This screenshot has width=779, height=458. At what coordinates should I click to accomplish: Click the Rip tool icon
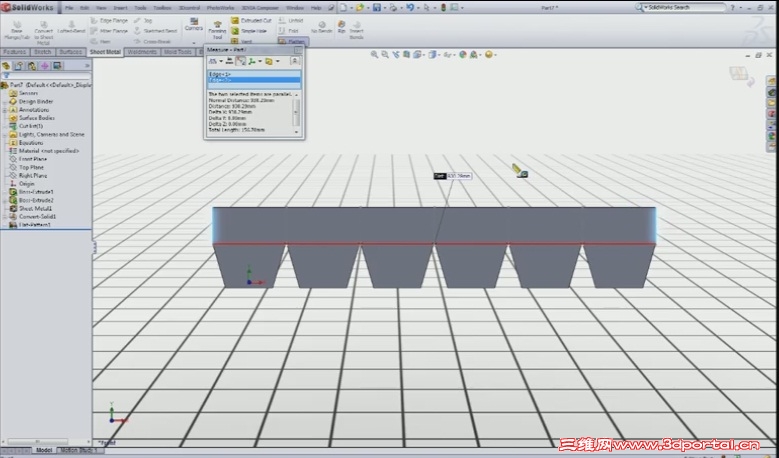pos(341,26)
